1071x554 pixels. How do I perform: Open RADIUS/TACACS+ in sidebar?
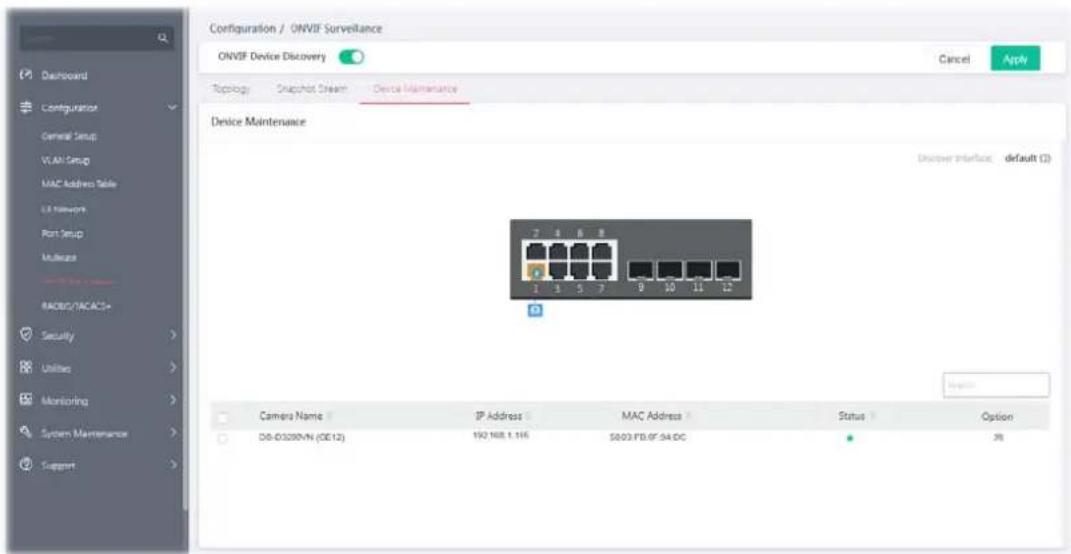(x=76, y=305)
